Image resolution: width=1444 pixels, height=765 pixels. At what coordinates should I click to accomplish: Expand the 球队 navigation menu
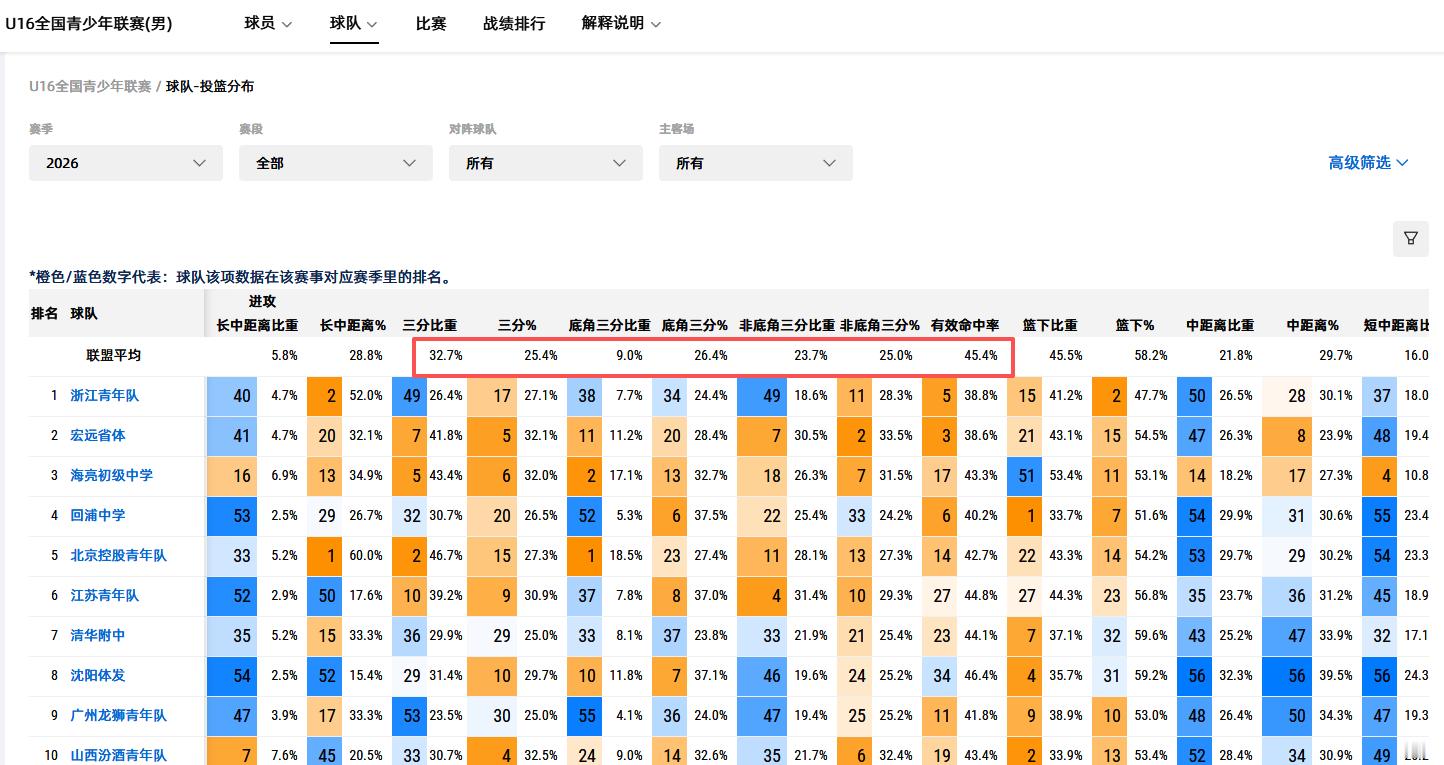[354, 23]
